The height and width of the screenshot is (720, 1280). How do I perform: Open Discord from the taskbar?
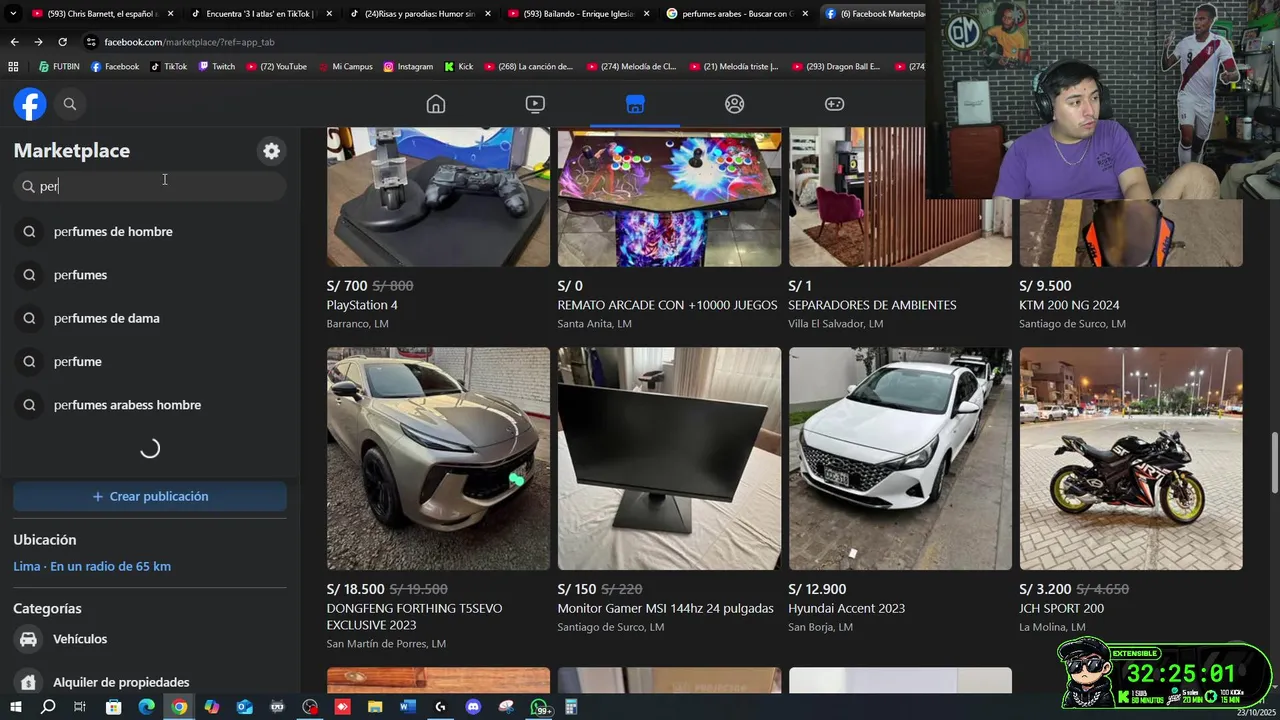tap(473, 707)
